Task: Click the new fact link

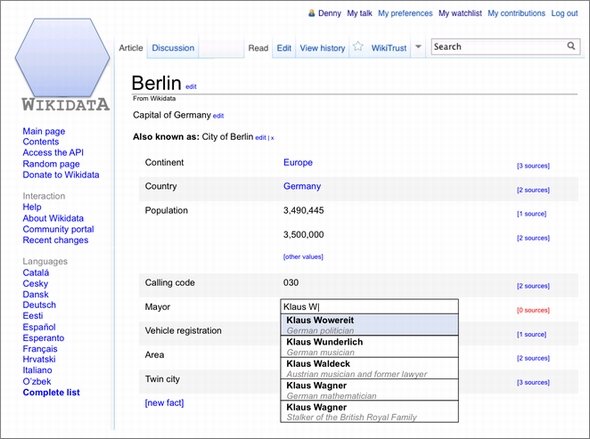Action: tap(164, 403)
